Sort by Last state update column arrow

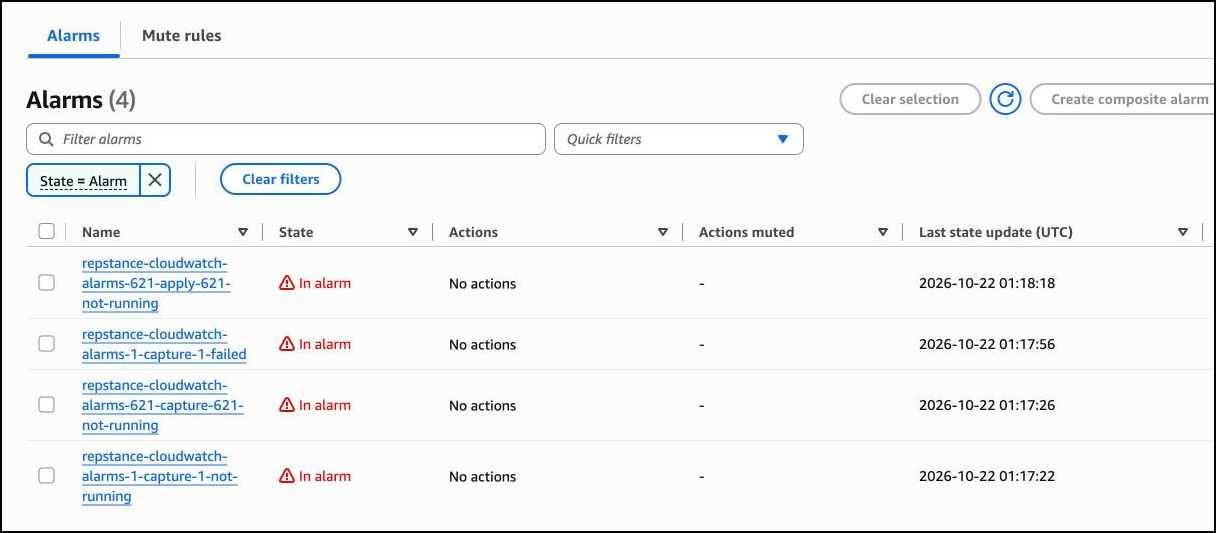click(x=1183, y=232)
